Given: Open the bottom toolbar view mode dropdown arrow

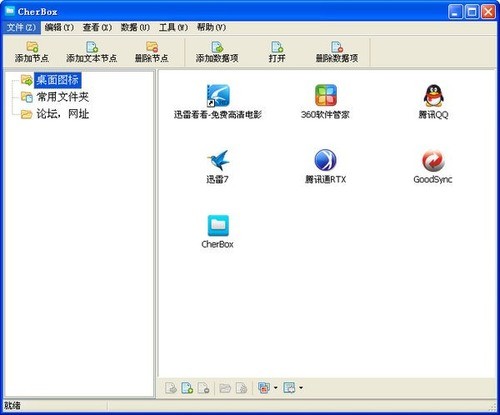Looking at the screenshot, I should click(275, 388).
